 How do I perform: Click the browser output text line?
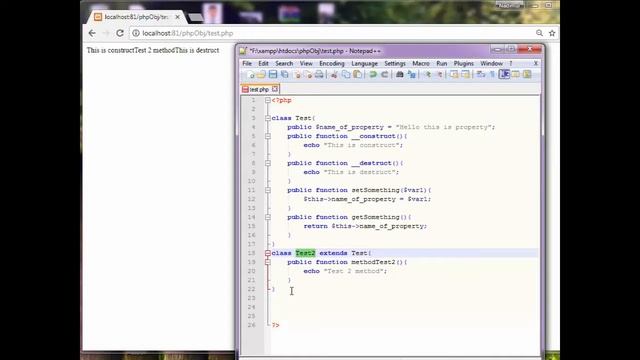[x=153, y=50]
